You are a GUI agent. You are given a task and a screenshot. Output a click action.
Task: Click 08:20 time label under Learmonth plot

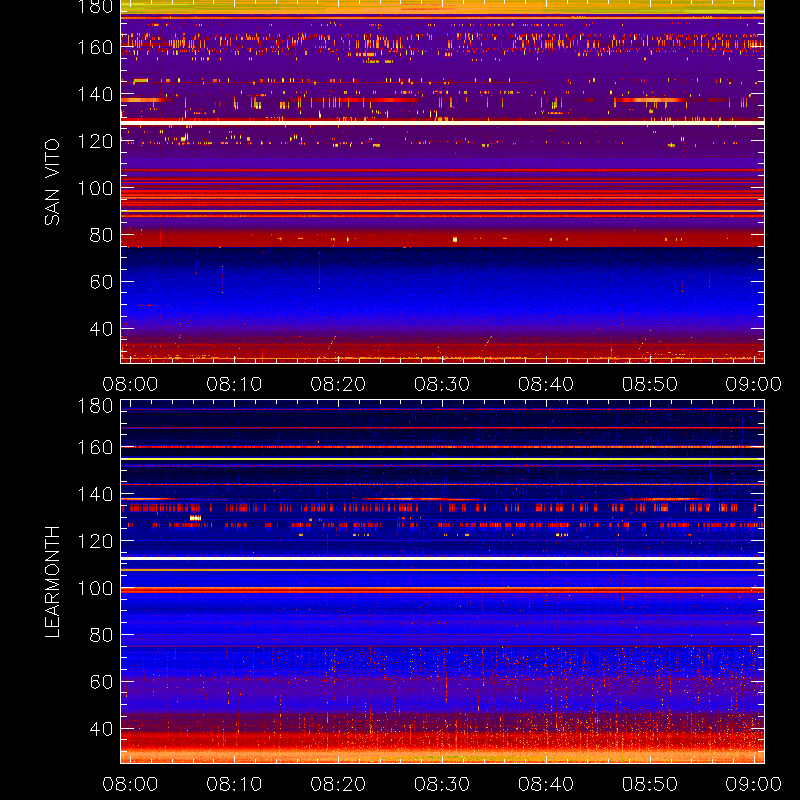click(338, 784)
